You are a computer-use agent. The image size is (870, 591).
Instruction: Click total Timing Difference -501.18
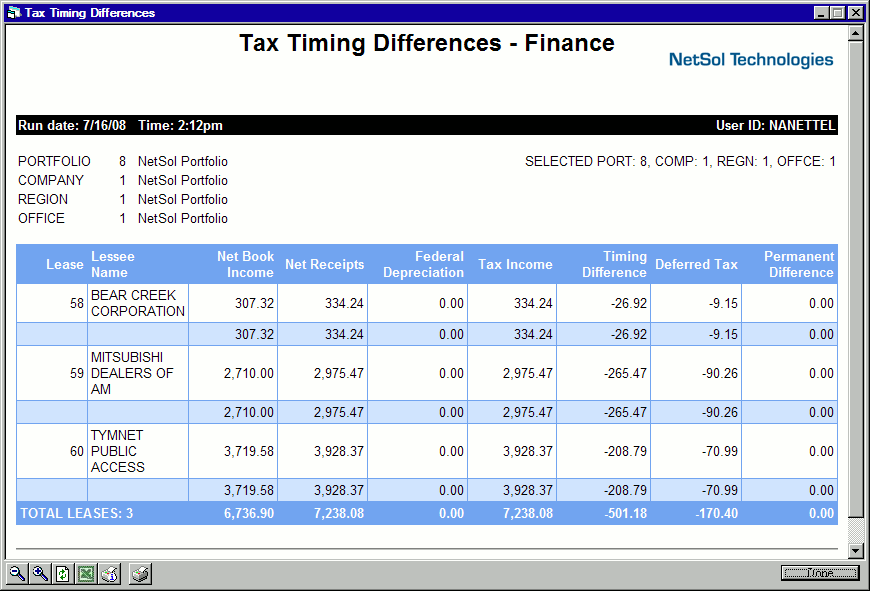click(625, 513)
